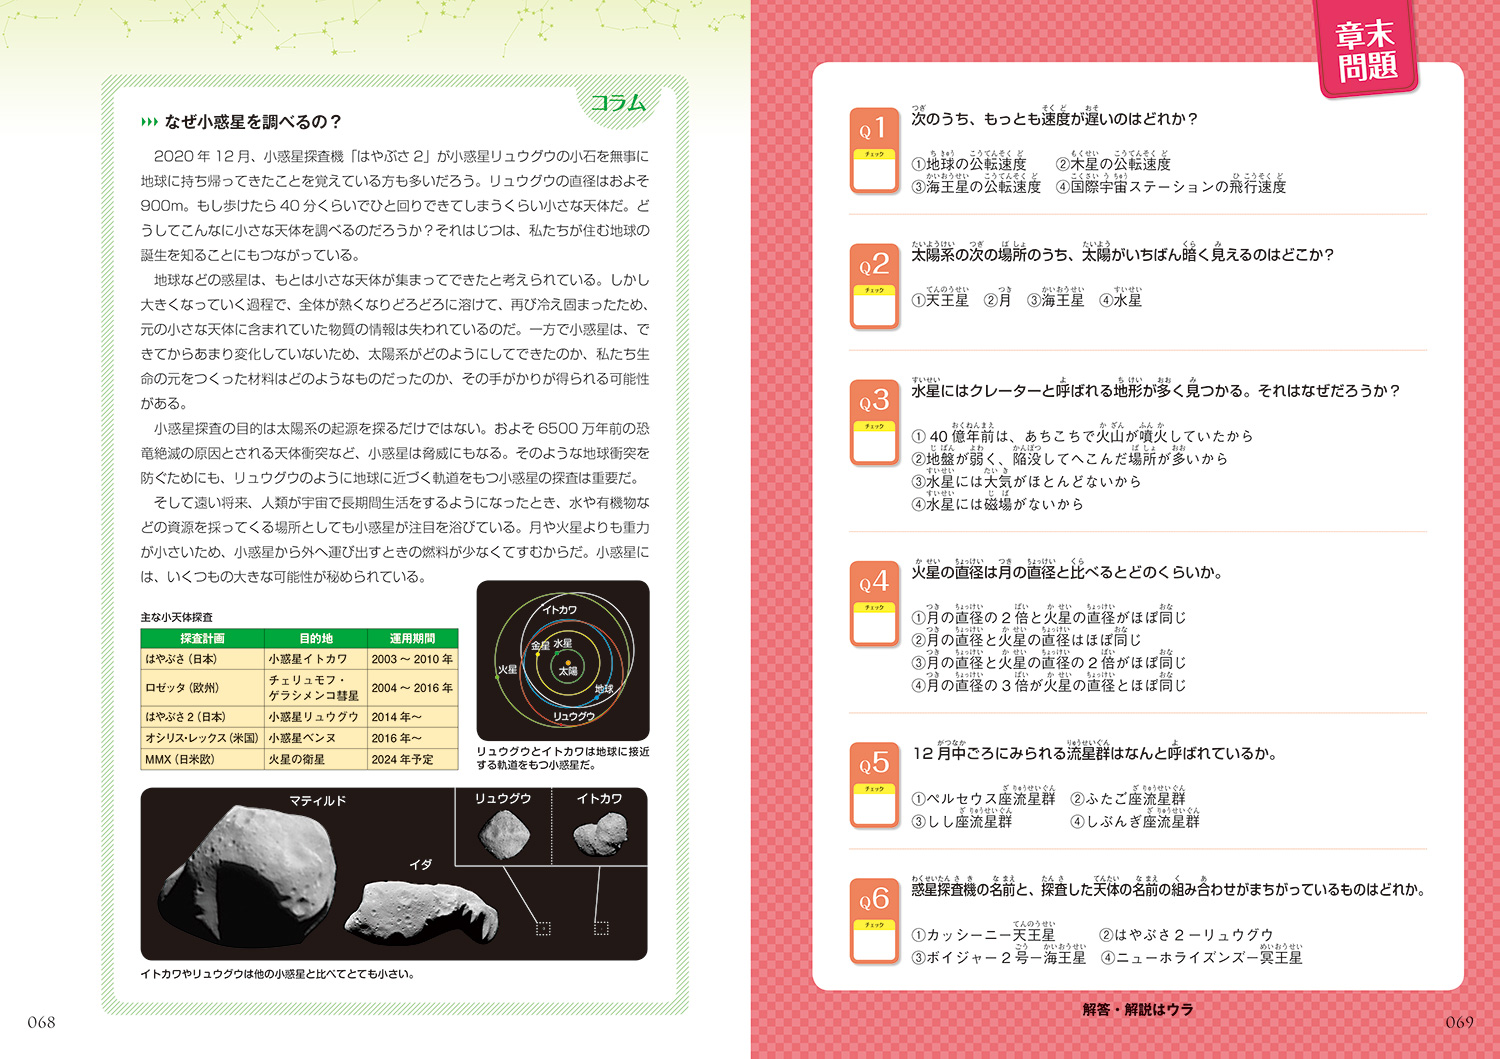Viewport: 1500px width, 1059px height.
Task: Click the 探査計画 table header
Action: coord(202,638)
